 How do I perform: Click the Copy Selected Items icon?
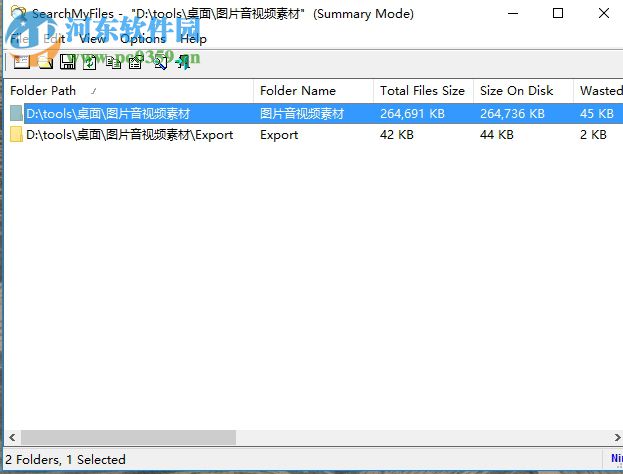coord(114,62)
